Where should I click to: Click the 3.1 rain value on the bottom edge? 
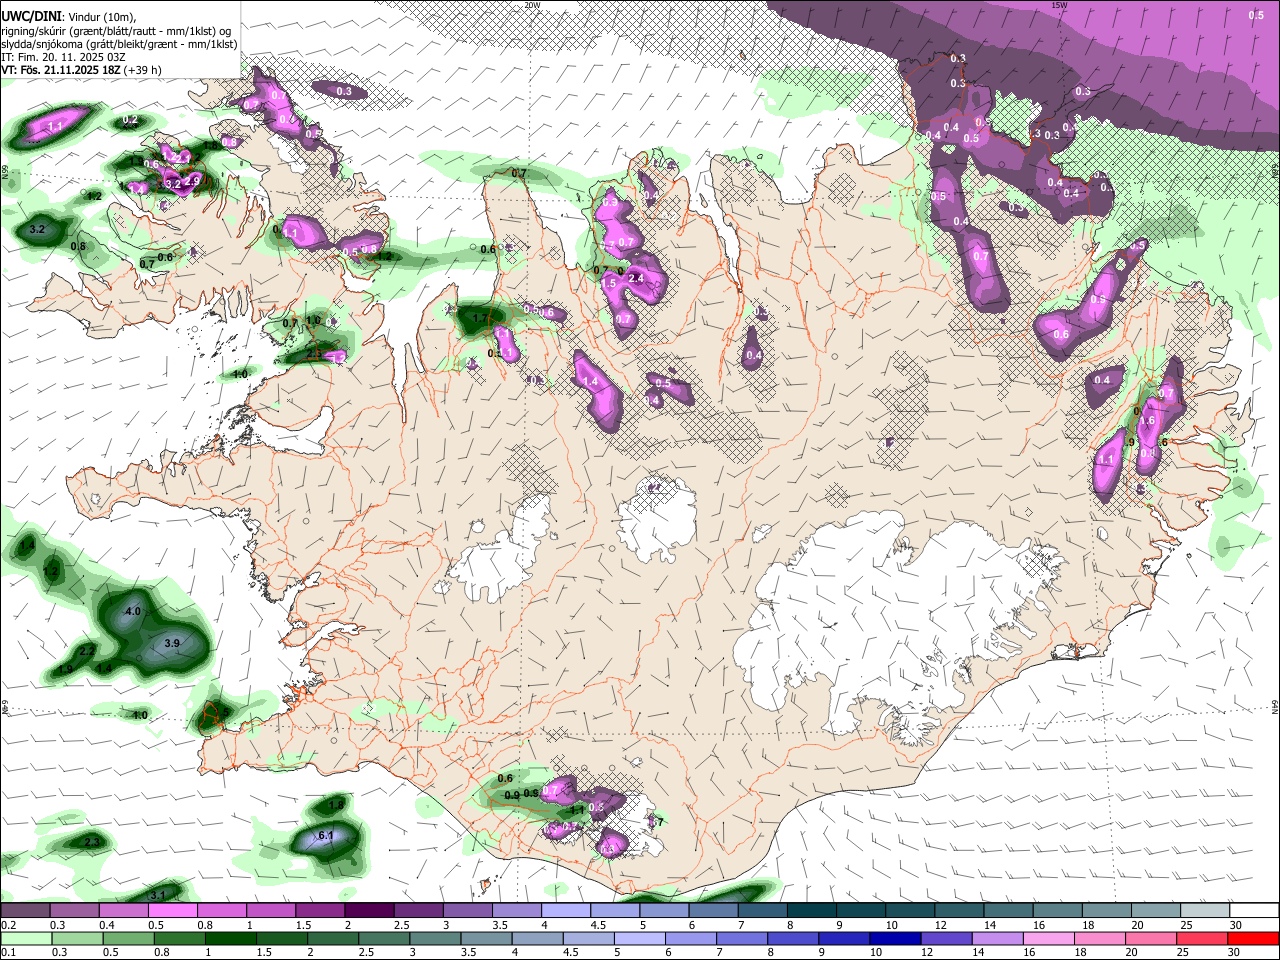click(x=158, y=894)
